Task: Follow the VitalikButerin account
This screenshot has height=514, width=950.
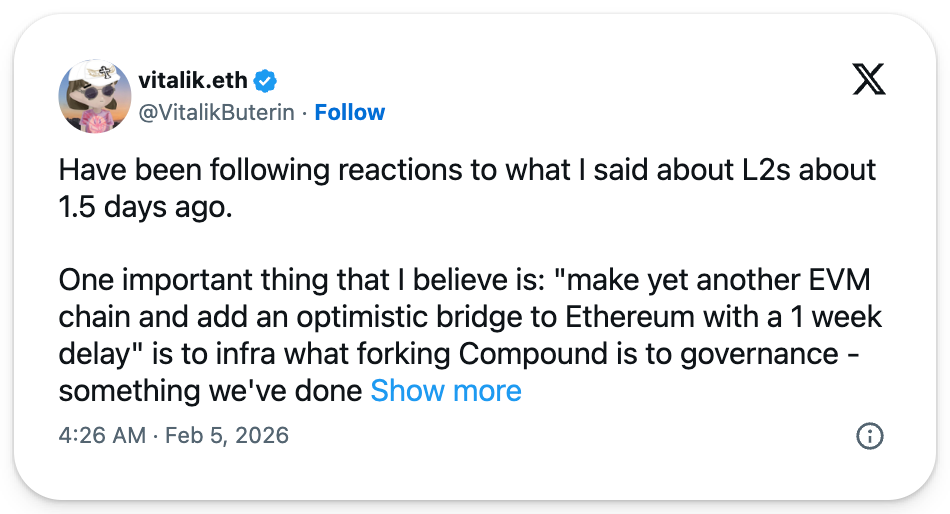Action: point(349,112)
